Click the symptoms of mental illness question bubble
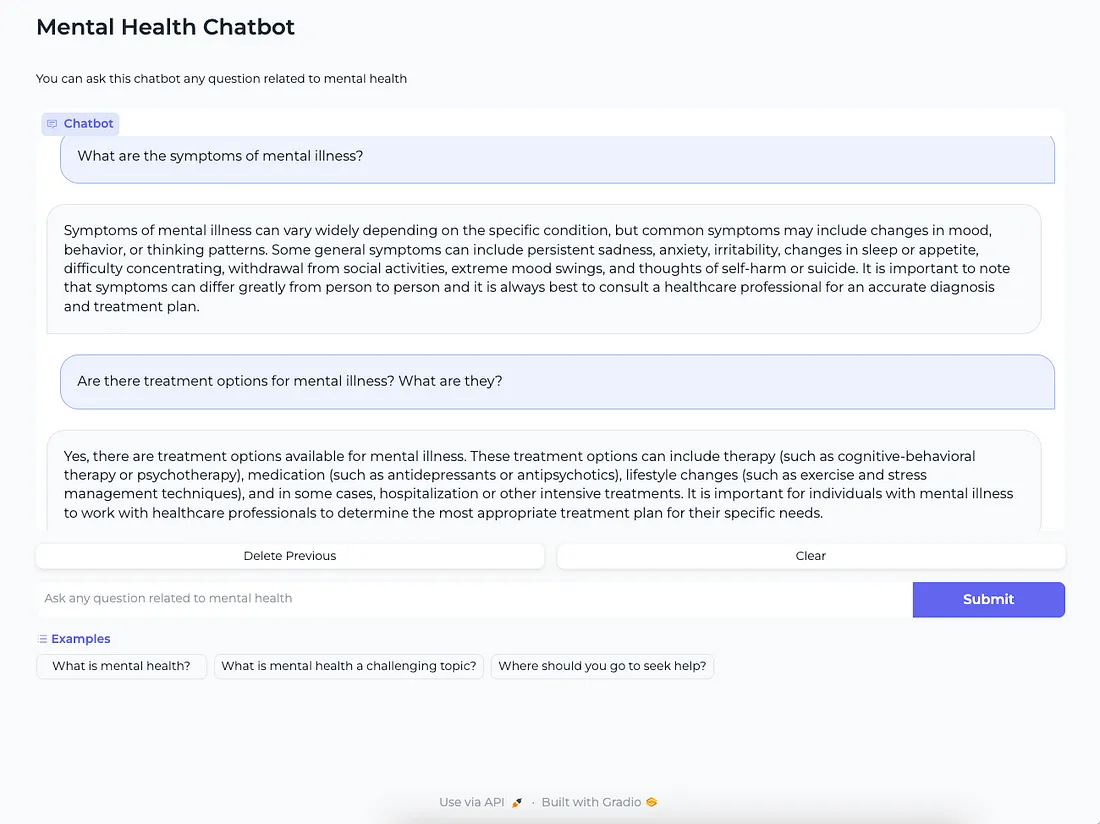This screenshot has width=1100, height=824. [557, 158]
